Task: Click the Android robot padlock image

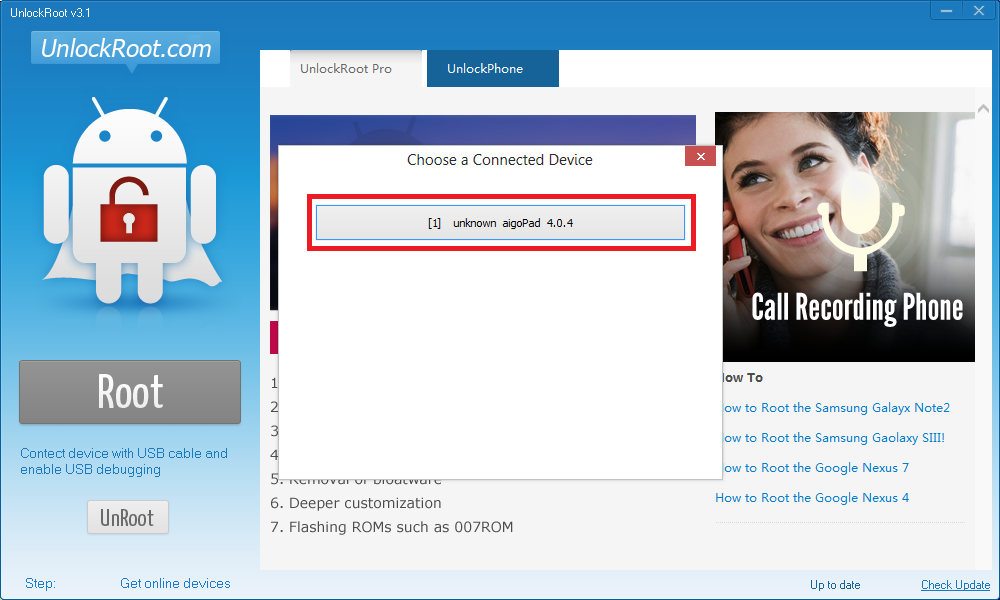Action: [131, 201]
